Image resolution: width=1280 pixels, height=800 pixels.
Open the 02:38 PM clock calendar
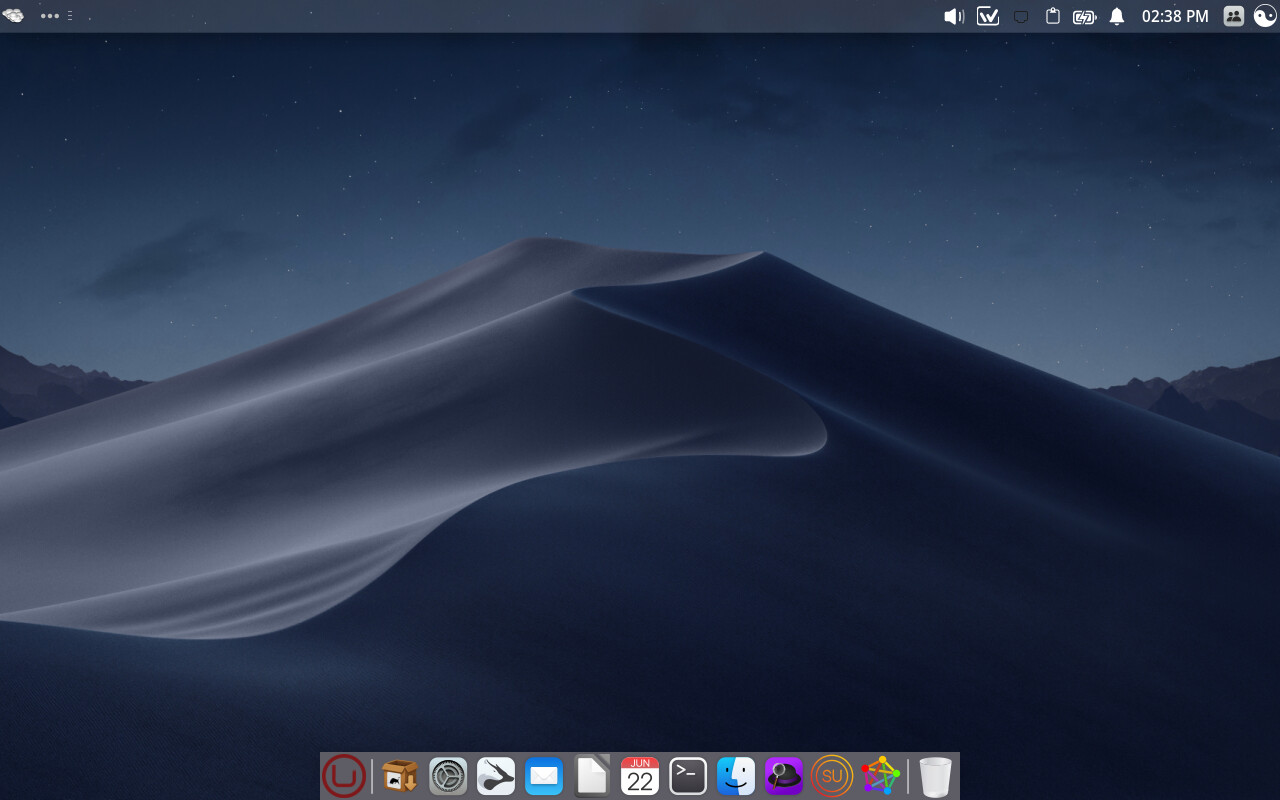(x=1172, y=16)
